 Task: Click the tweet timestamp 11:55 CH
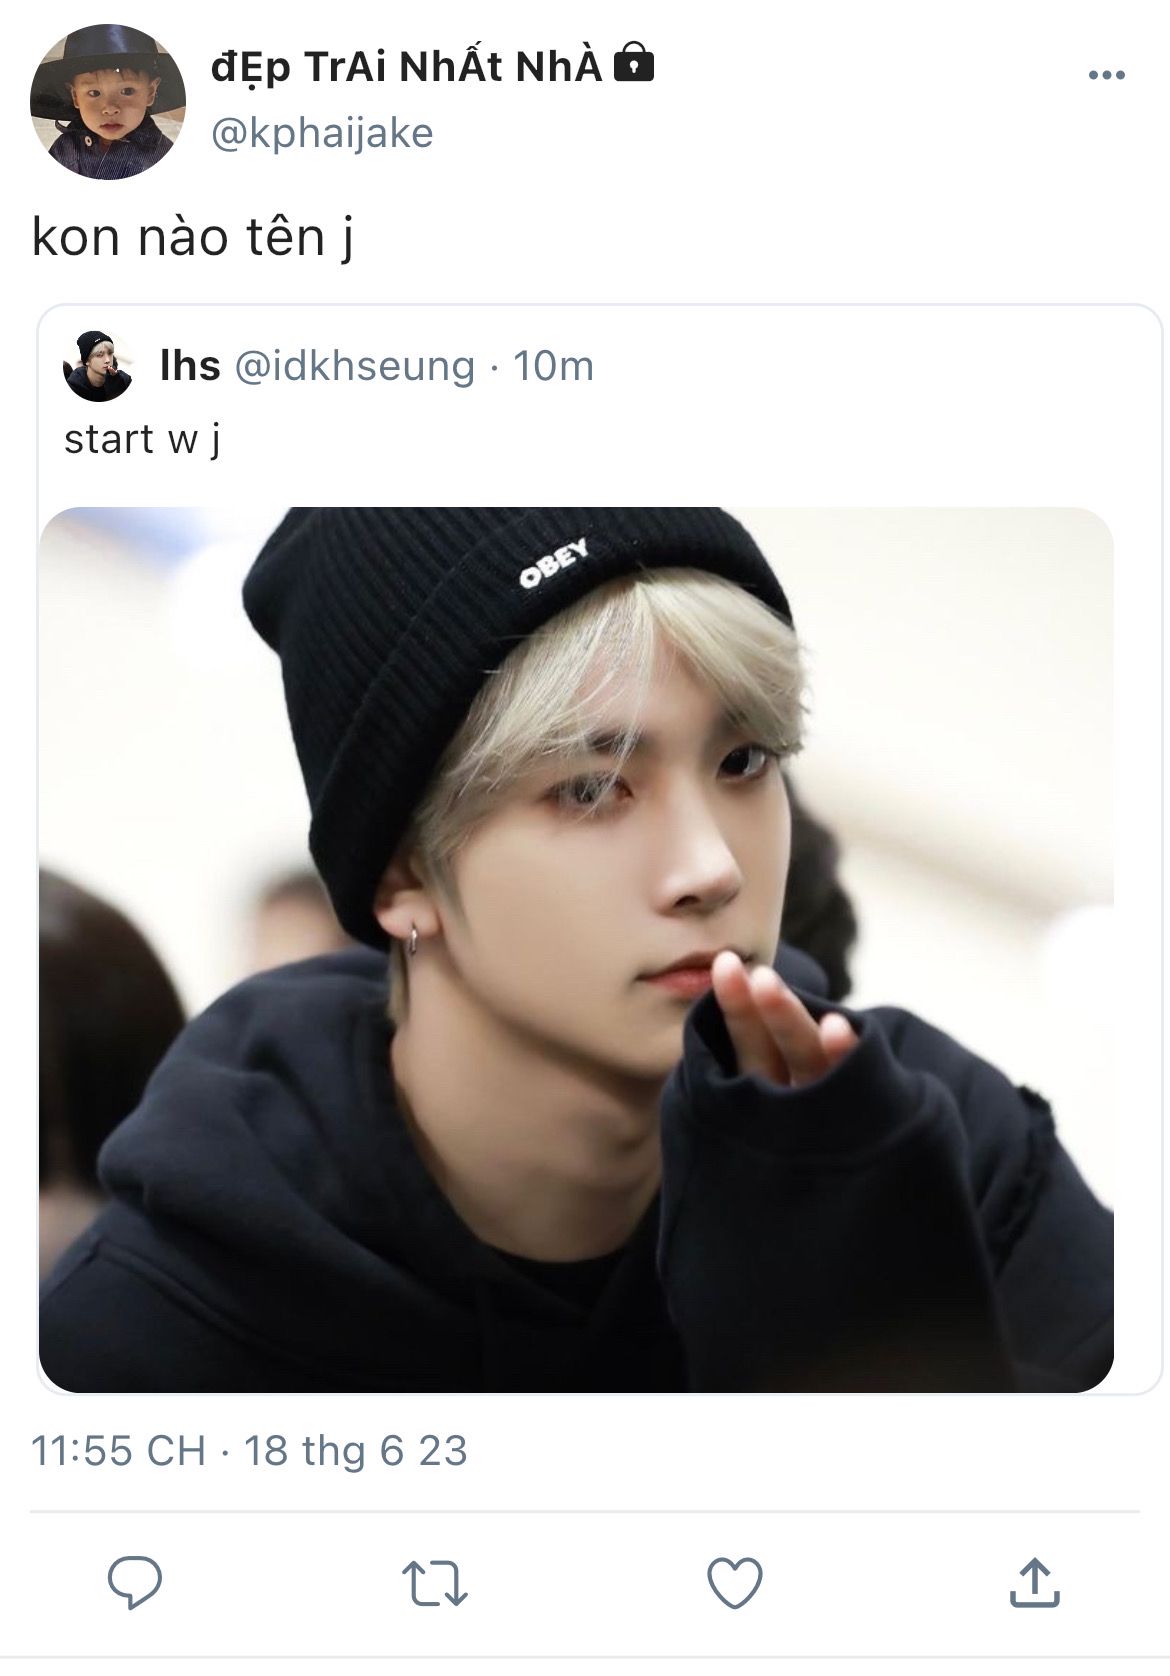coord(118,1450)
